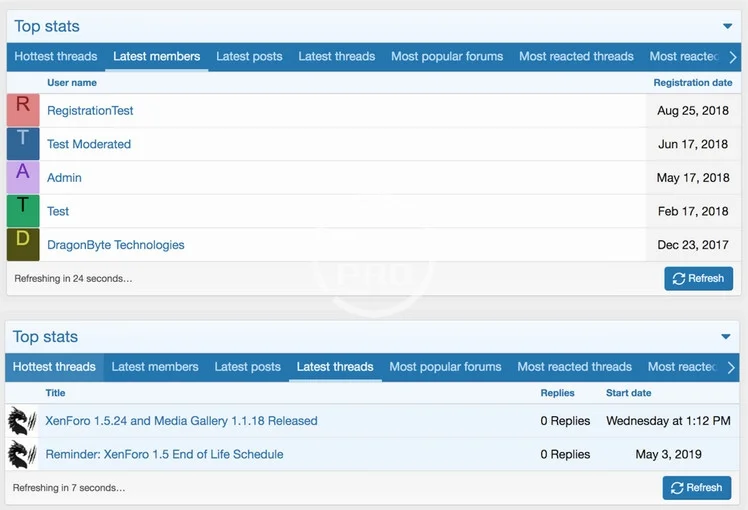
Task: Collapse the upper Top stats widget
Action: click(x=727, y=27)
